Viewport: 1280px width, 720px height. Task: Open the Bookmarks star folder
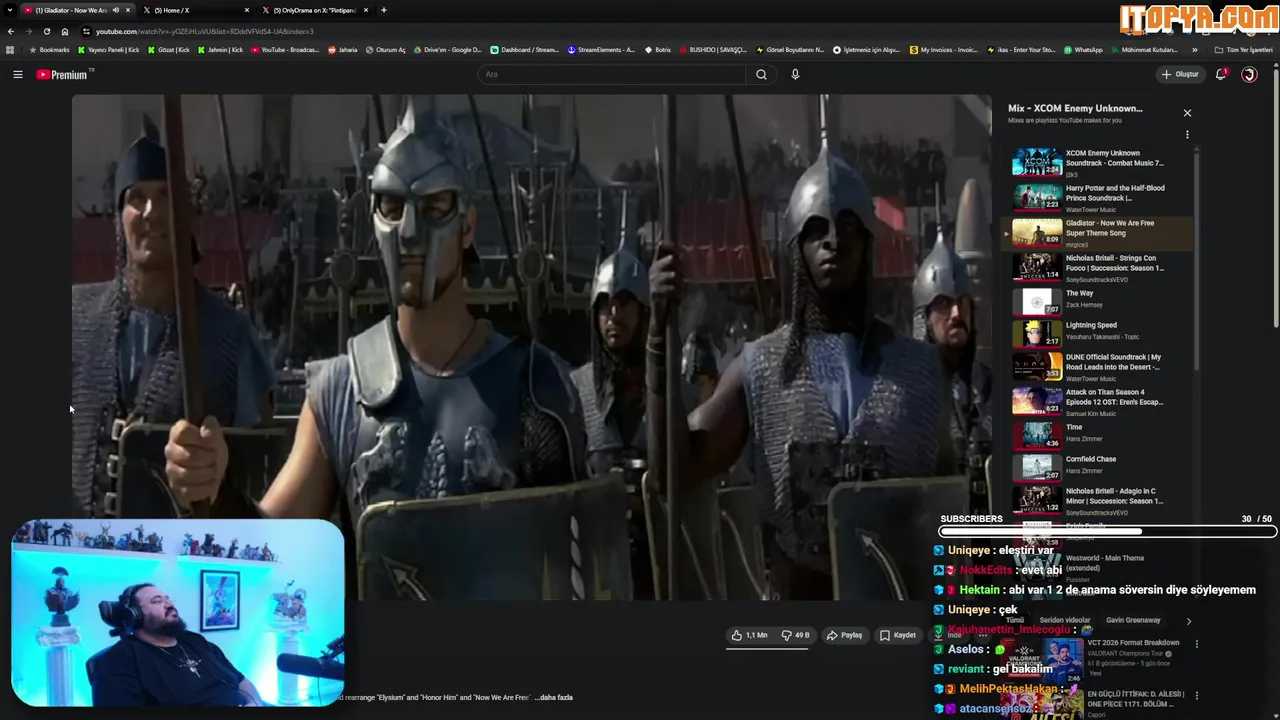click(50, 50)
